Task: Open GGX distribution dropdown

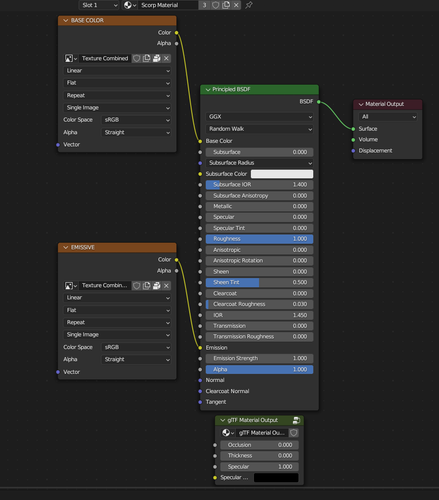Action: (259, 117)
